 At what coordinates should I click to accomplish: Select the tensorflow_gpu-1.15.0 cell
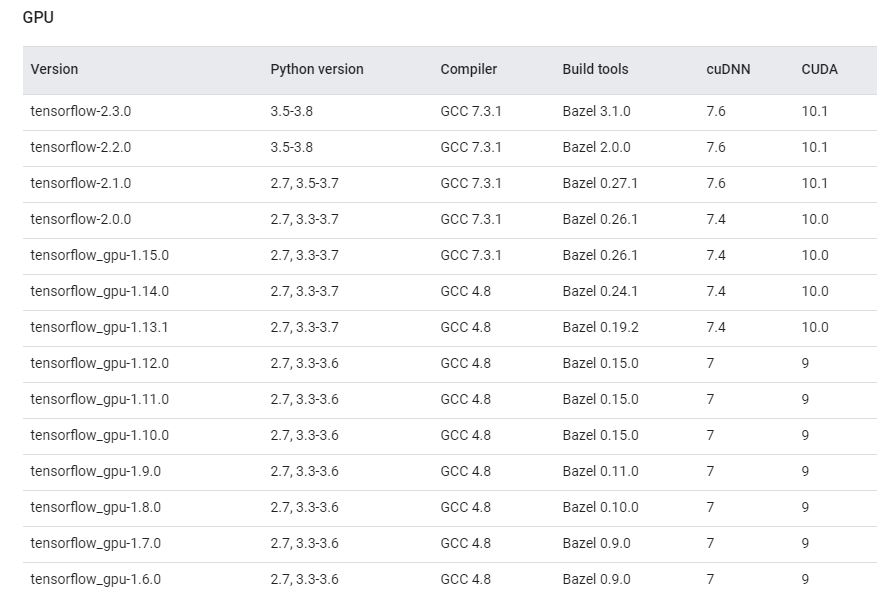click(x=100, y=255)
